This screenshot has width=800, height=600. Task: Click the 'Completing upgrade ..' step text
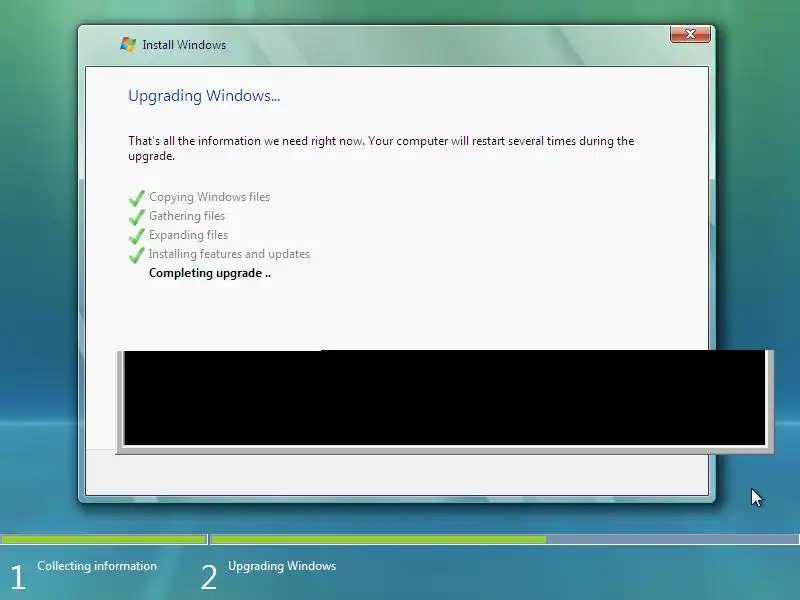click(x=210, y=273)
